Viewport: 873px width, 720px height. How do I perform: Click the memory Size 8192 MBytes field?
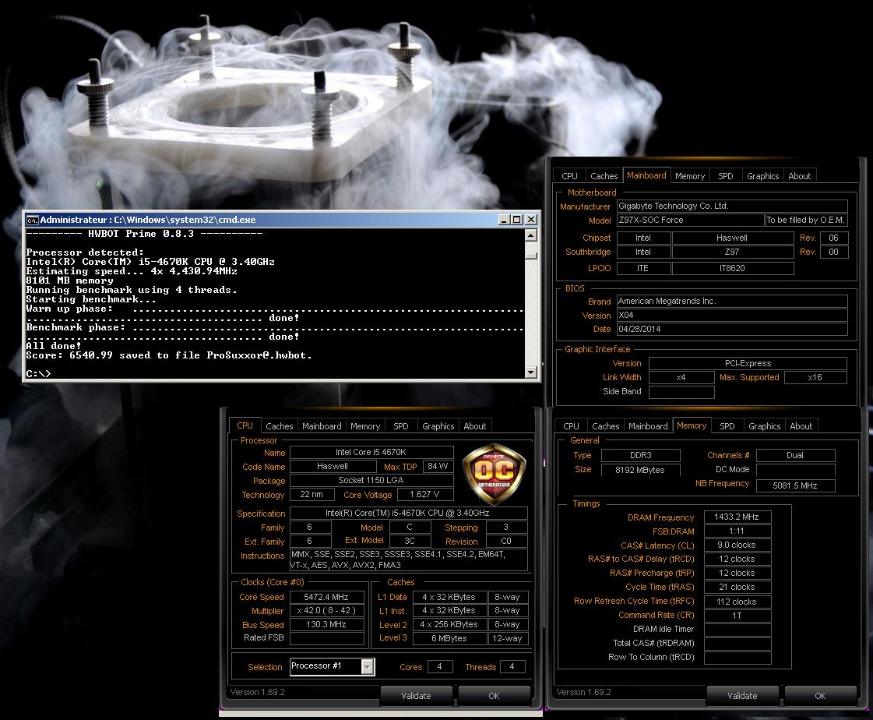(x=640, y=469)
